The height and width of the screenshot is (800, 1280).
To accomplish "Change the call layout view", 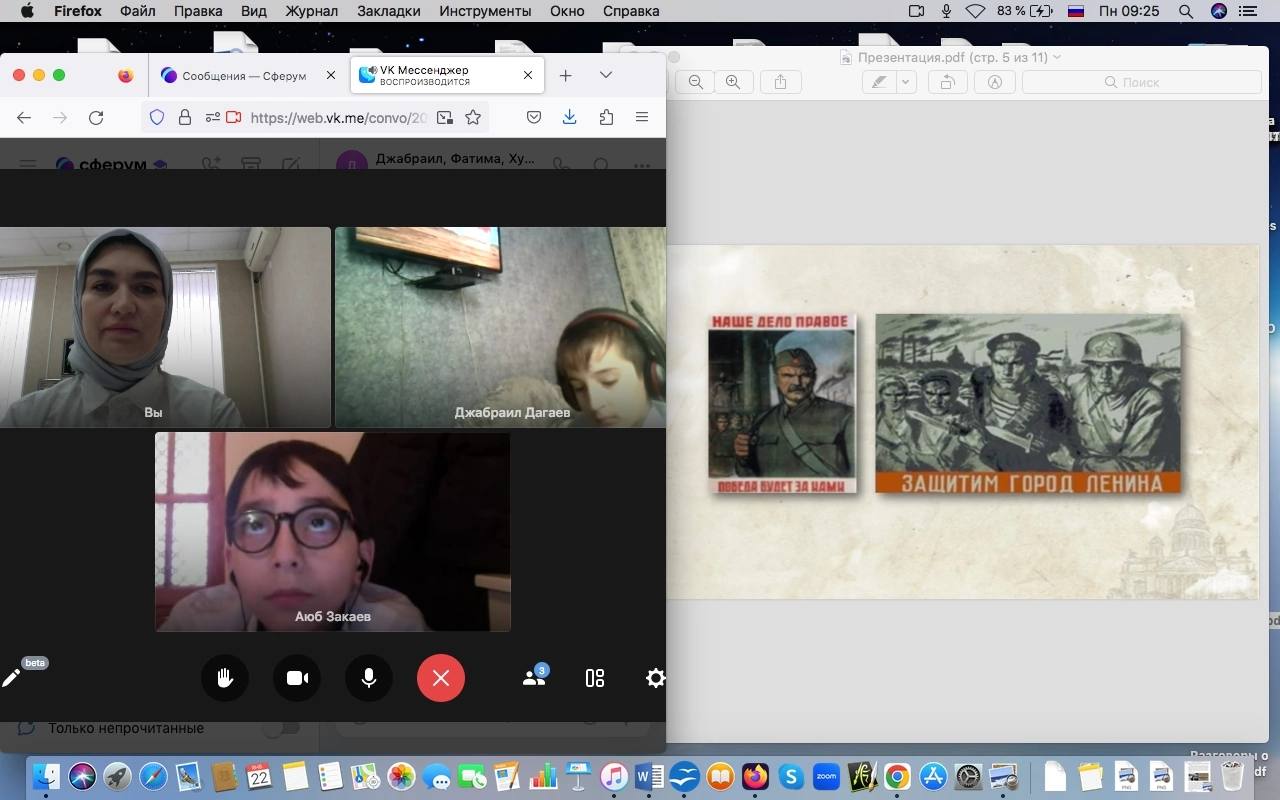I will [595, 678].
